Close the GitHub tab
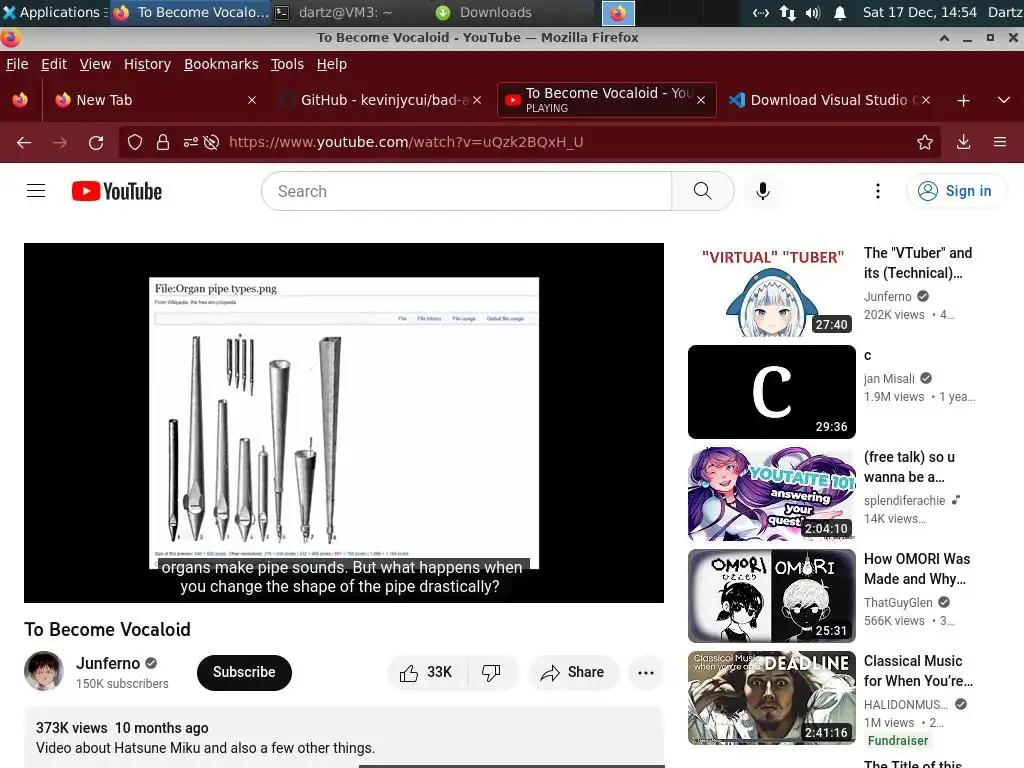This screenshot has height=768, width=1024. click(x=477, y=100)
